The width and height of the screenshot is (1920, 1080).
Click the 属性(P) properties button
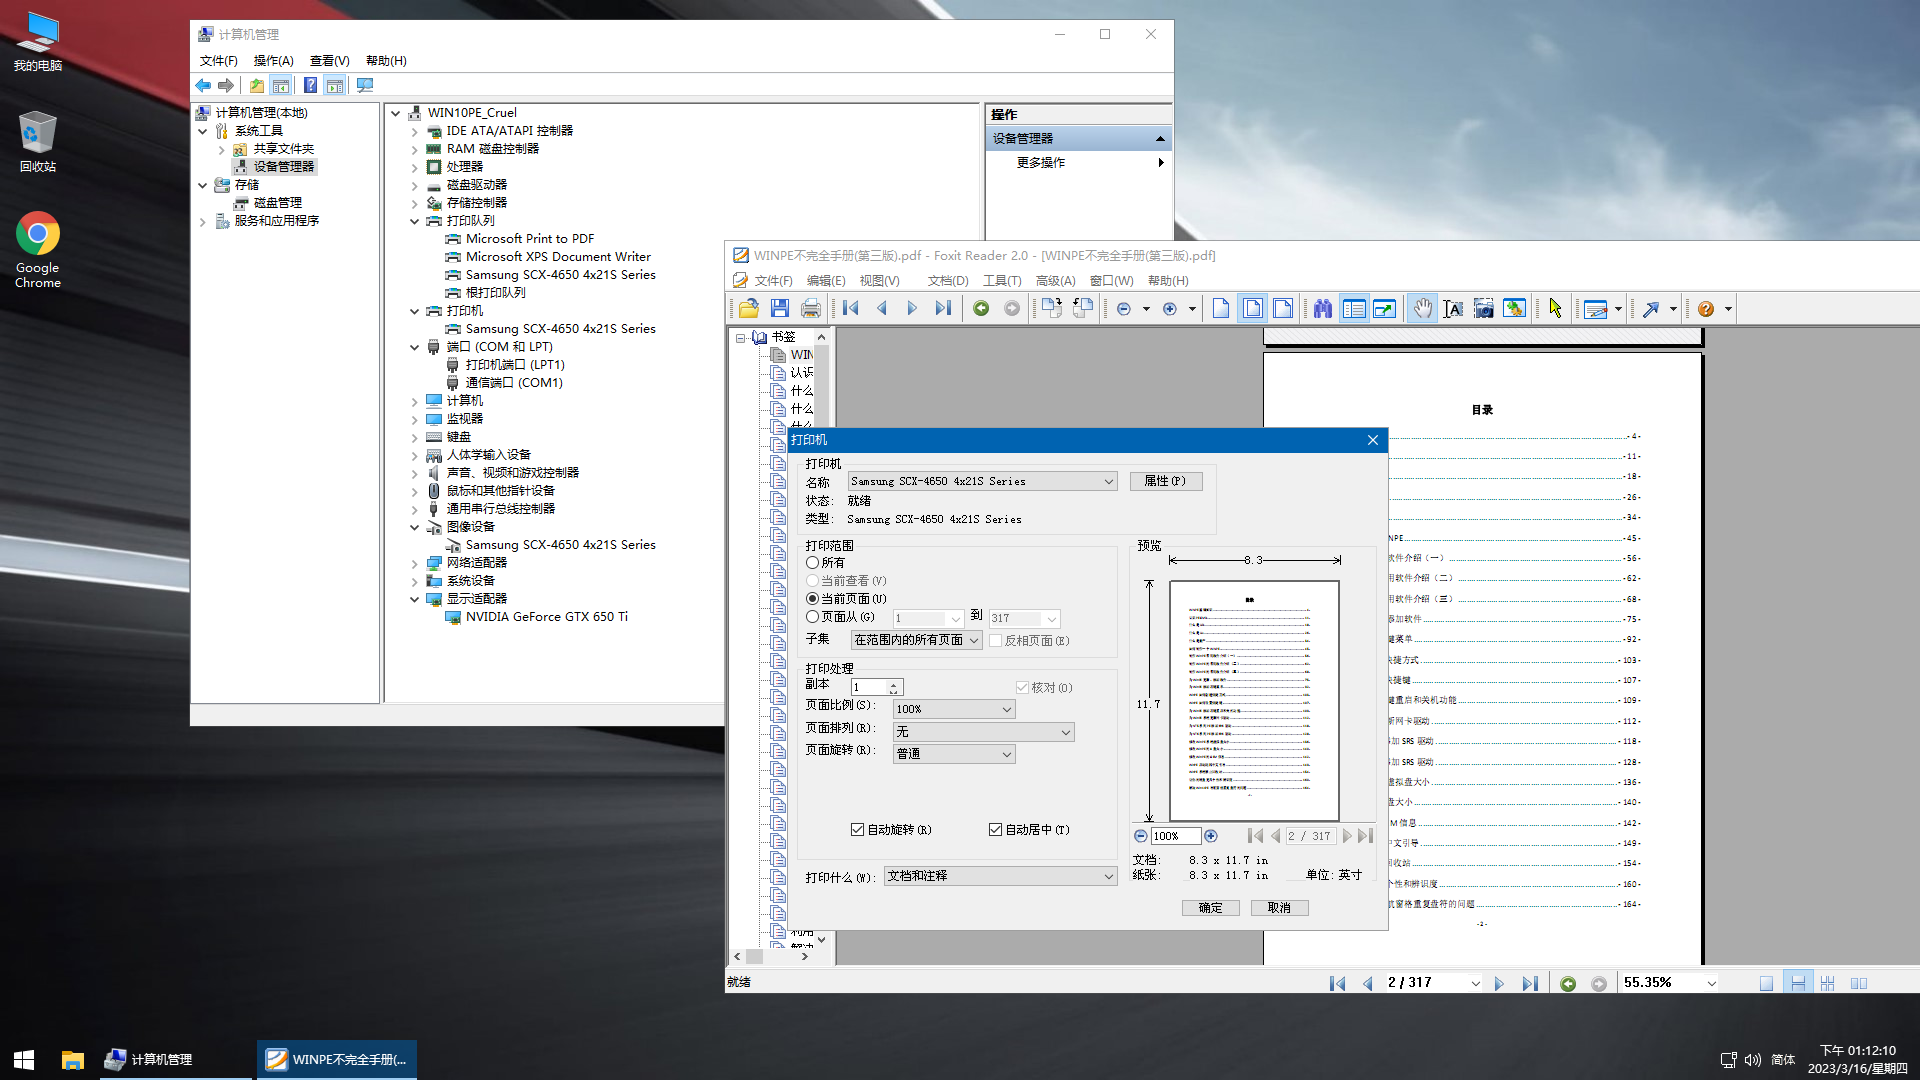click(x=1166, y=481)
